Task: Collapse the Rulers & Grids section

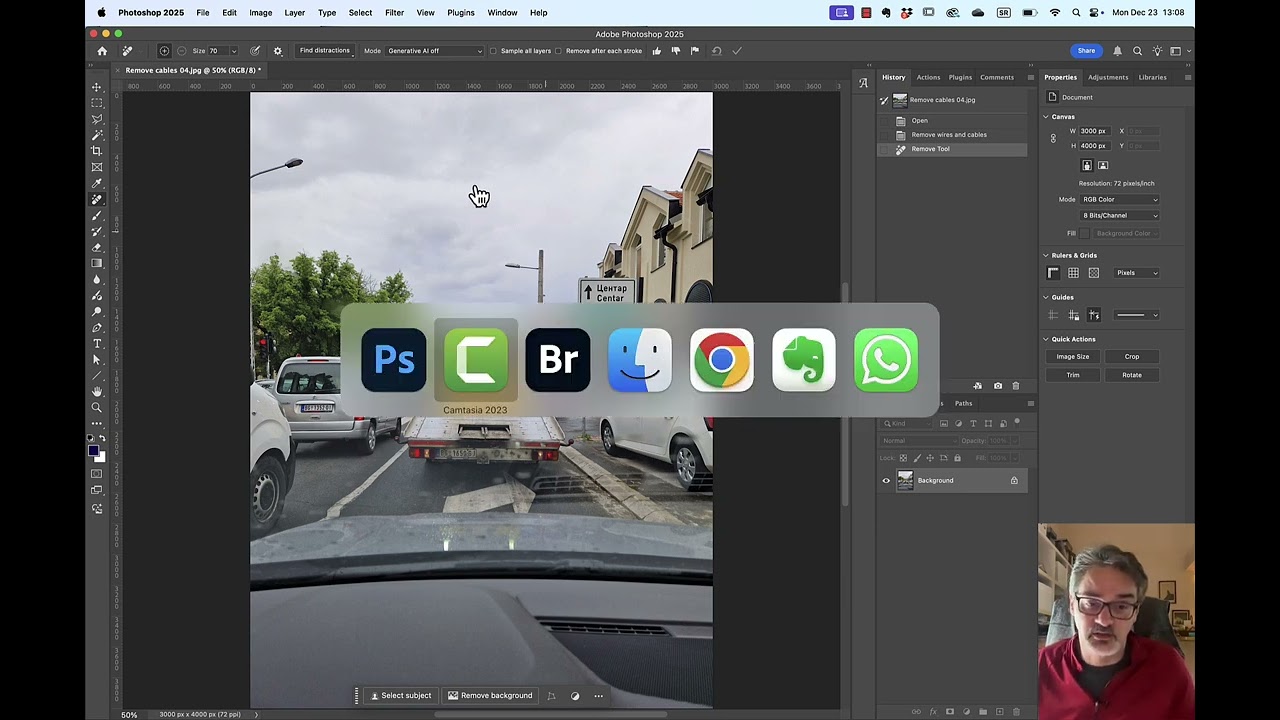Action: 1046,255
